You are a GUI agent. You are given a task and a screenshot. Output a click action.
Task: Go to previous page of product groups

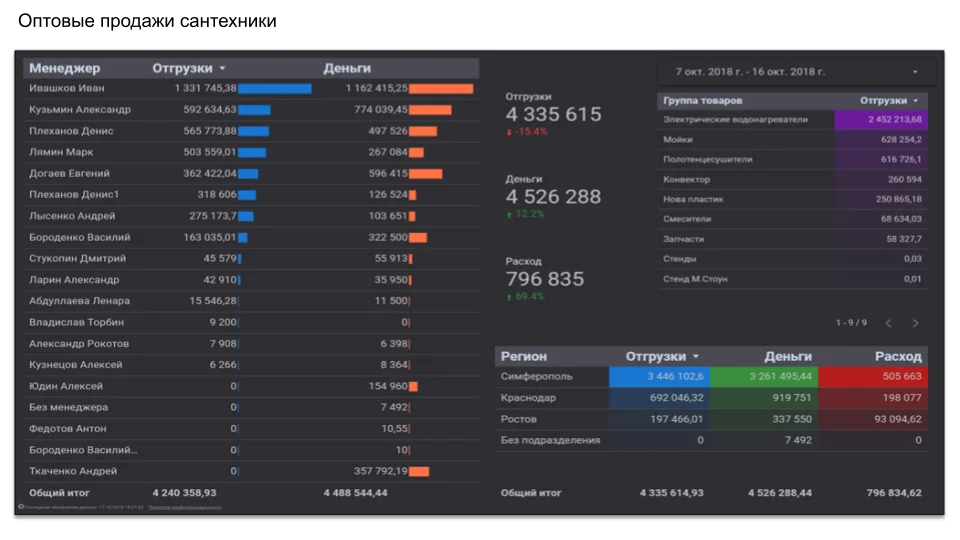(x=888, y=323)
